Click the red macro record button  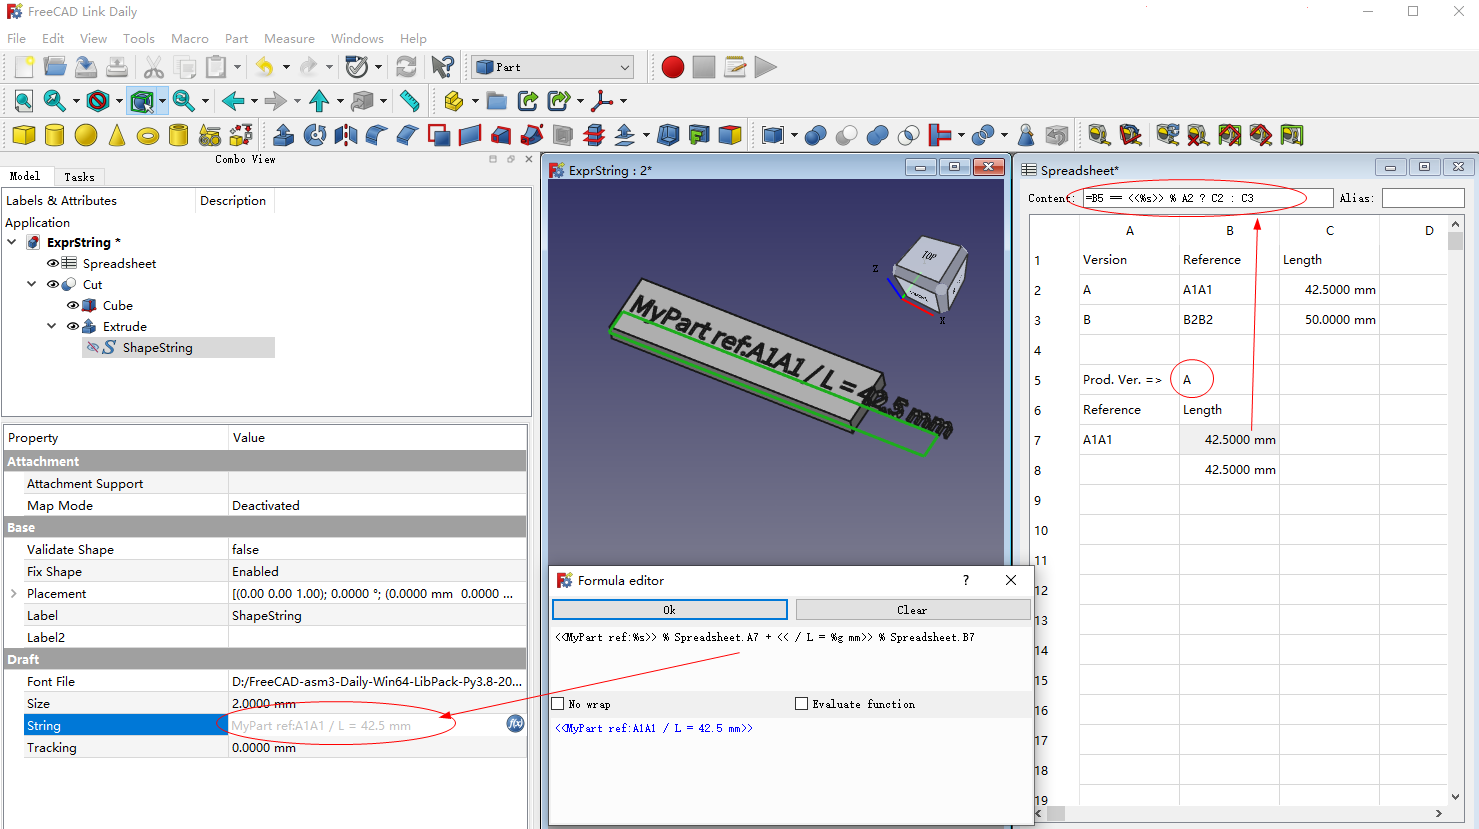673,67
